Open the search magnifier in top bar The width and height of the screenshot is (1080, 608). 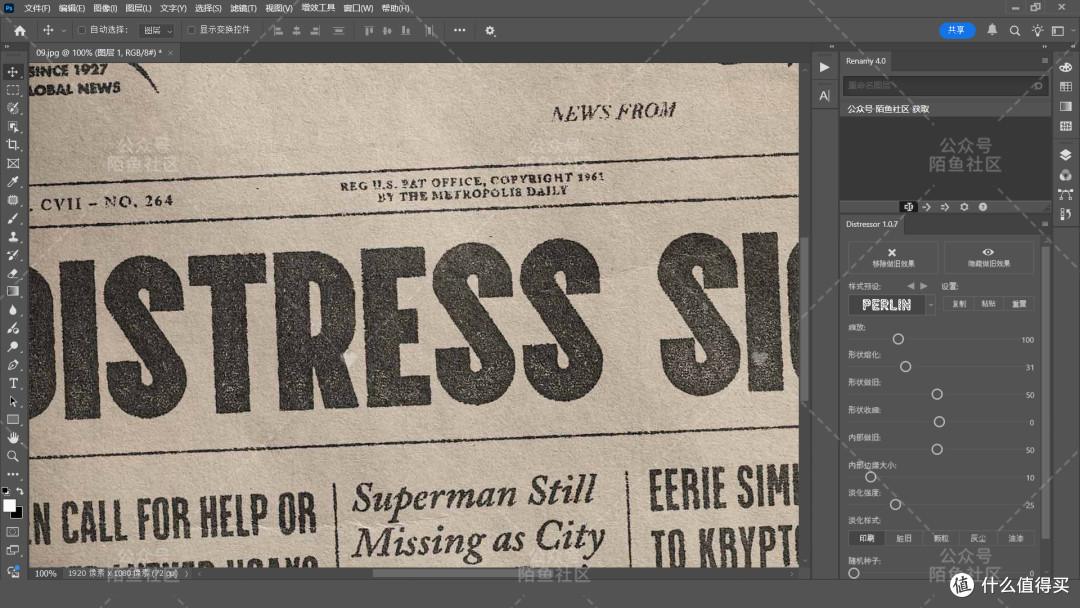[x=1015, y=30]
